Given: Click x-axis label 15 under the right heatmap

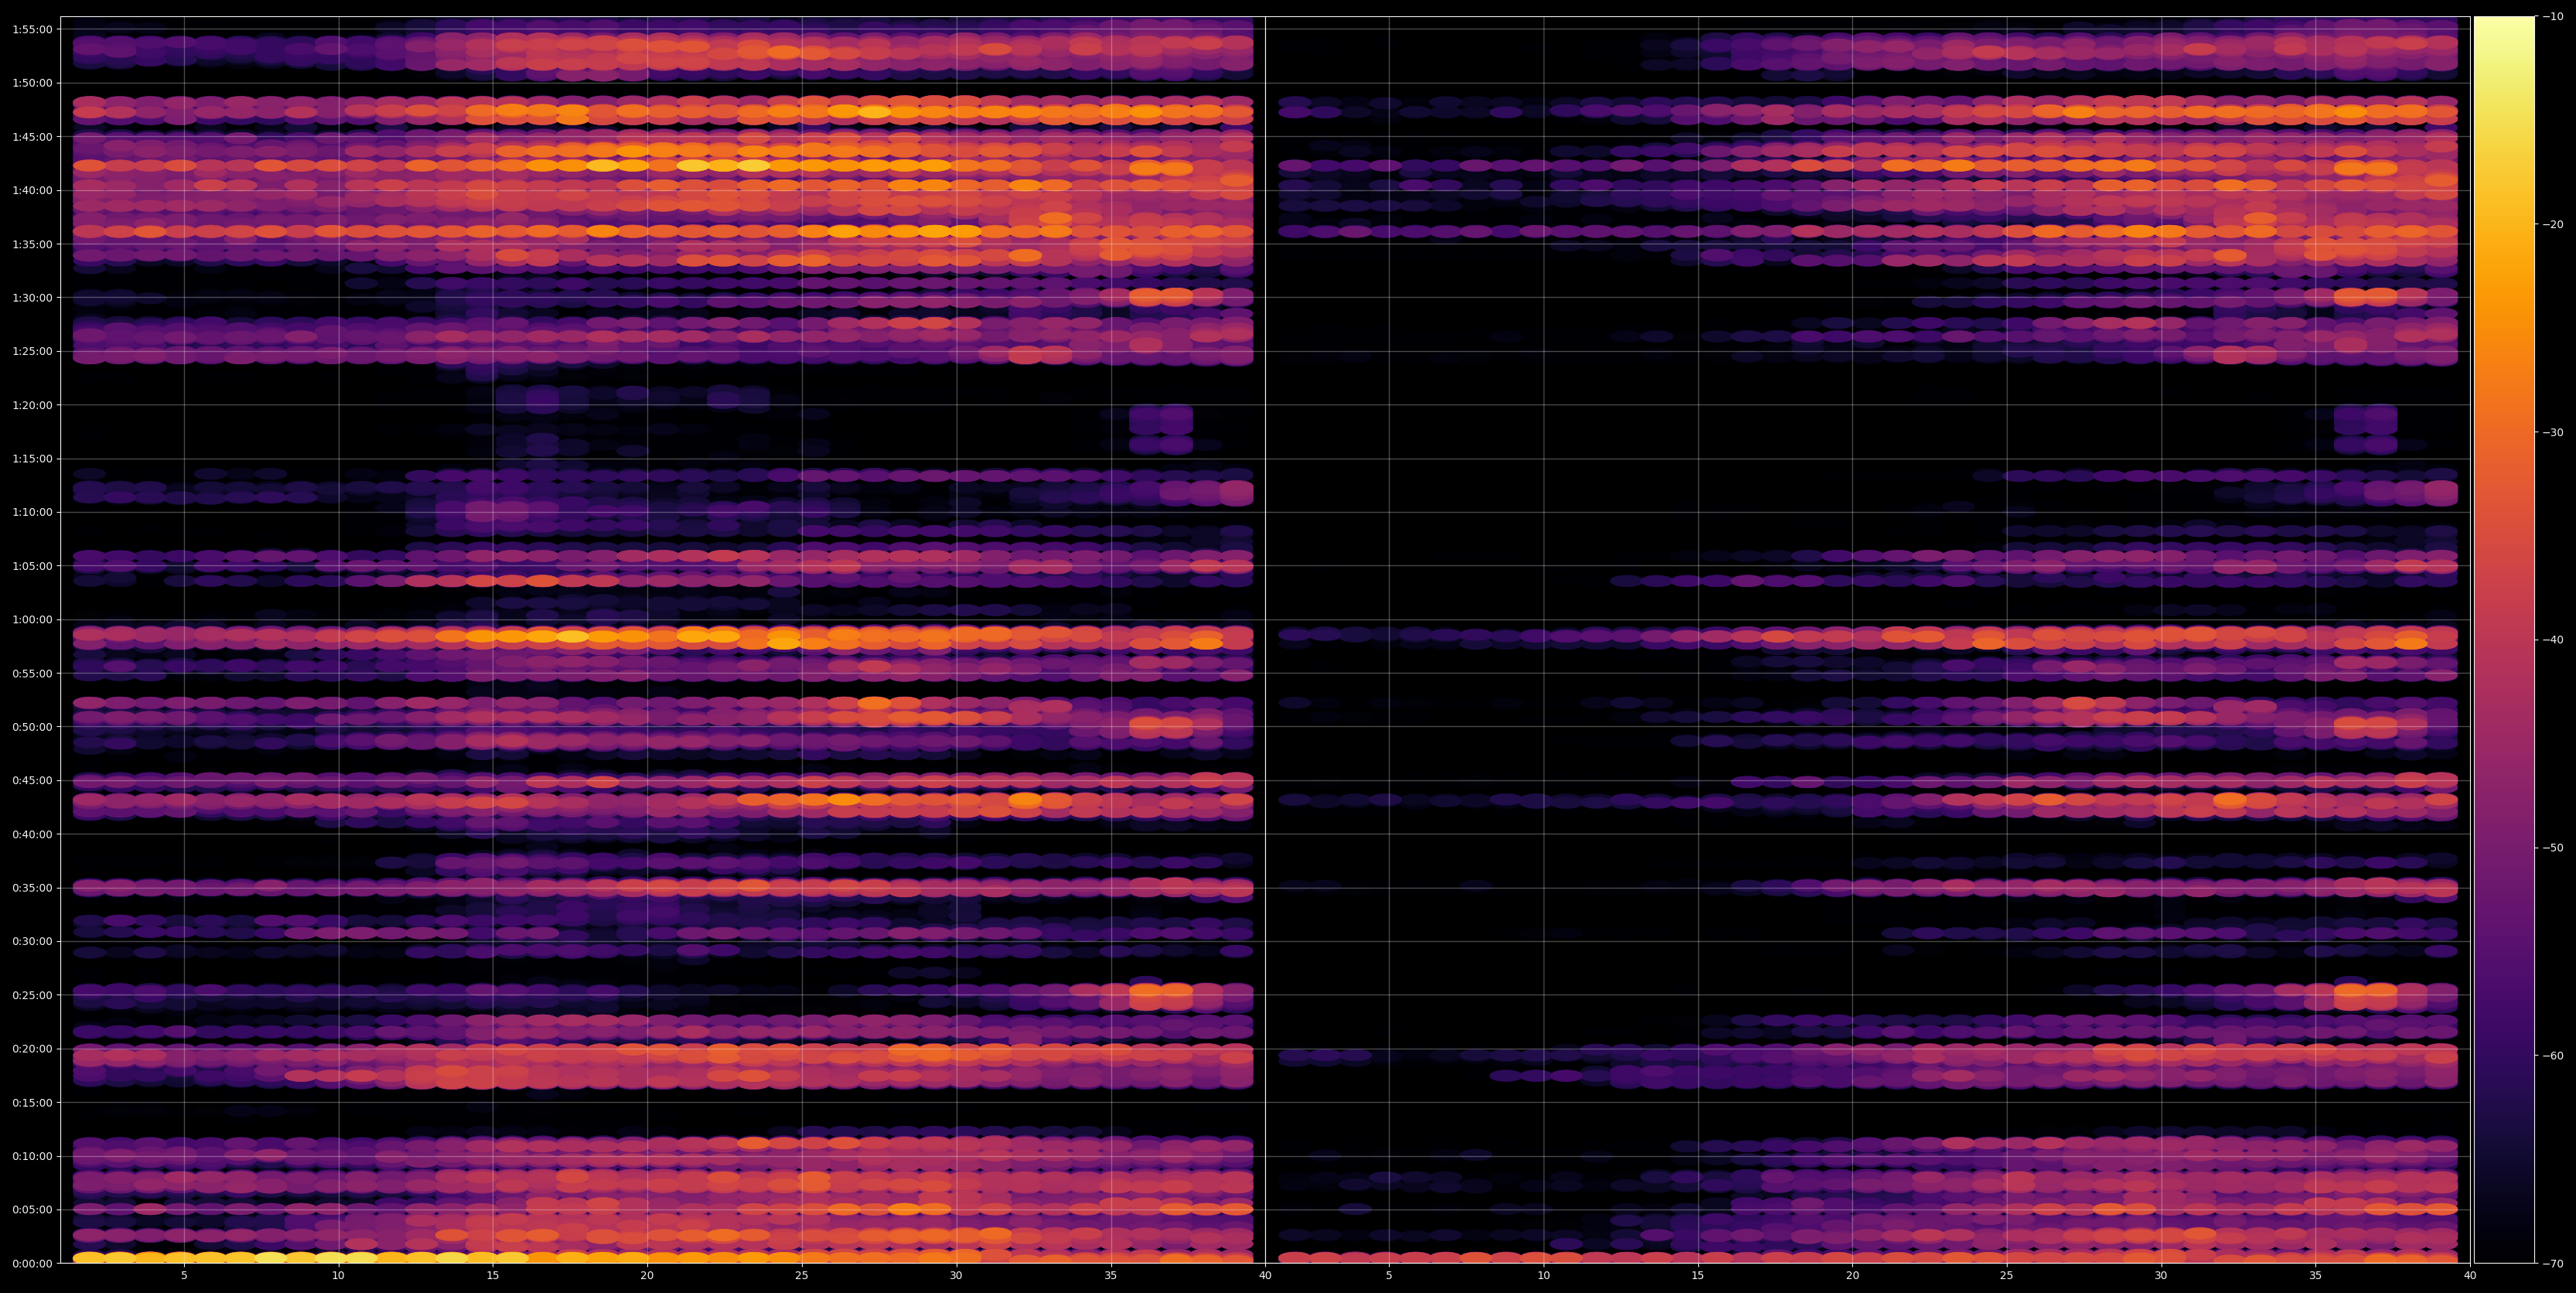Looking at the screenshot, I should pyautogui.click(x=1698, y=1276).
